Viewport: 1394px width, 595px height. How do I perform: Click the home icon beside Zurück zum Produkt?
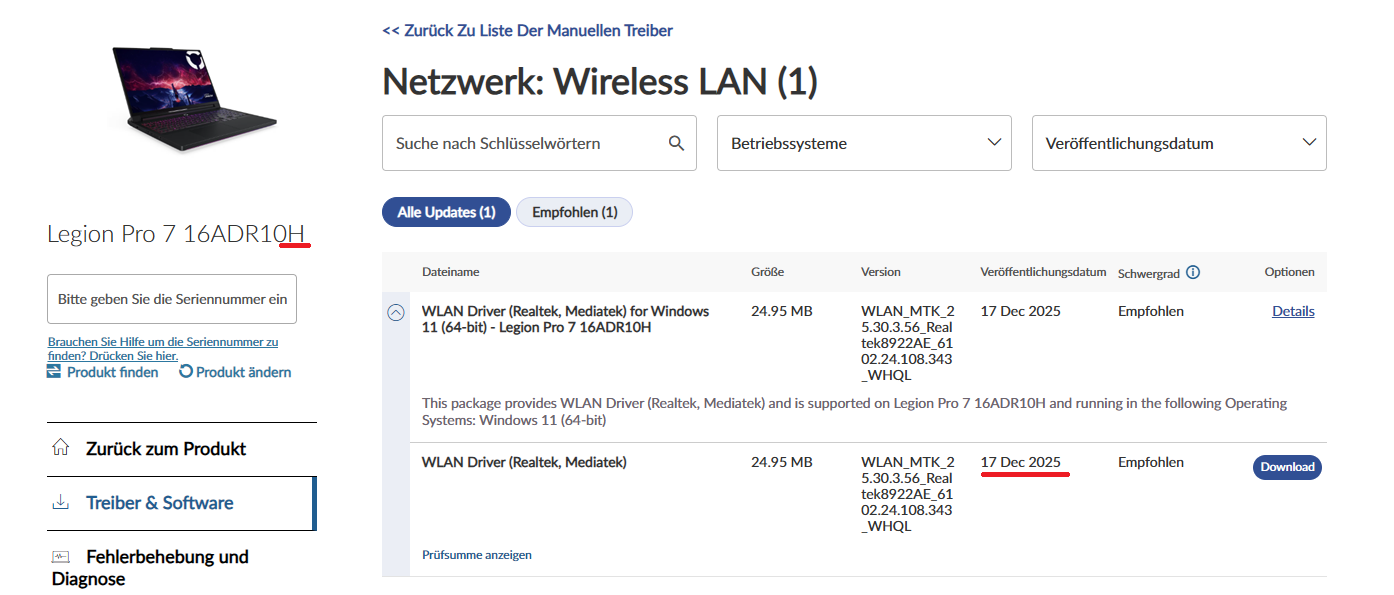pyautogui.click(x=61, y=448)
